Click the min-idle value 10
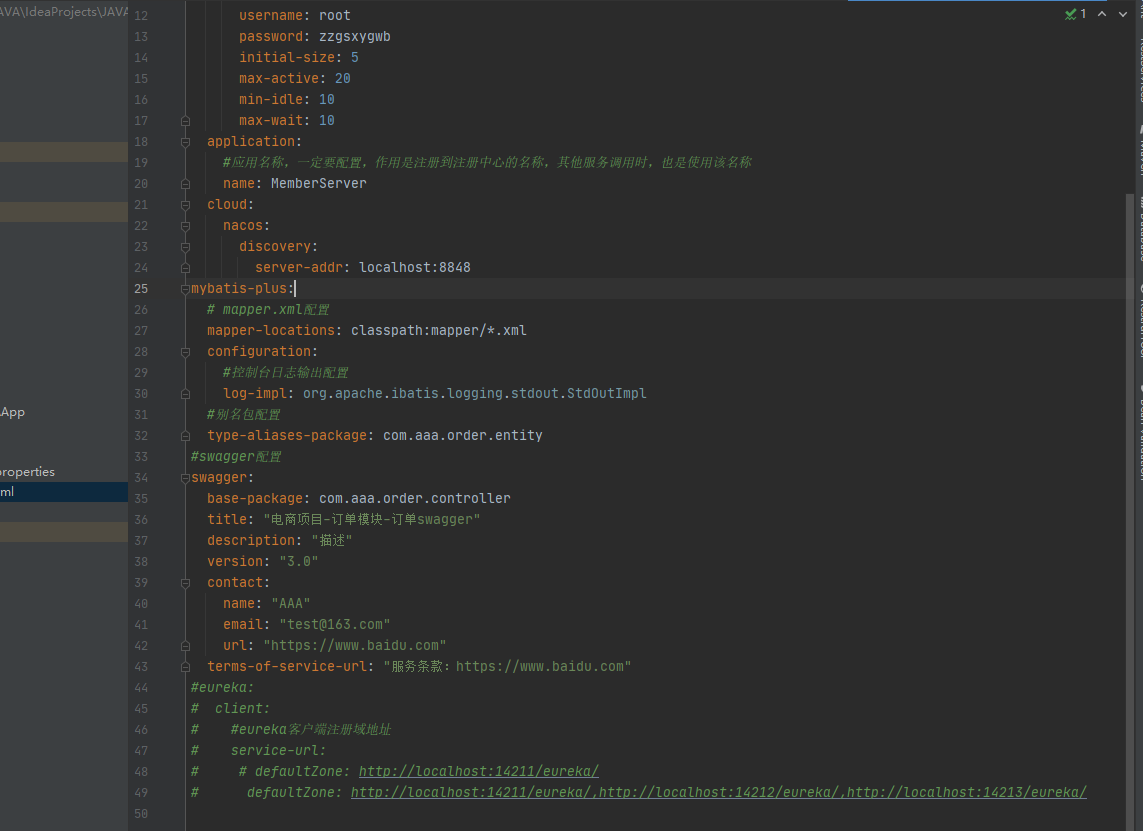Screen dimensions: 1143x831 pos(327,99)
